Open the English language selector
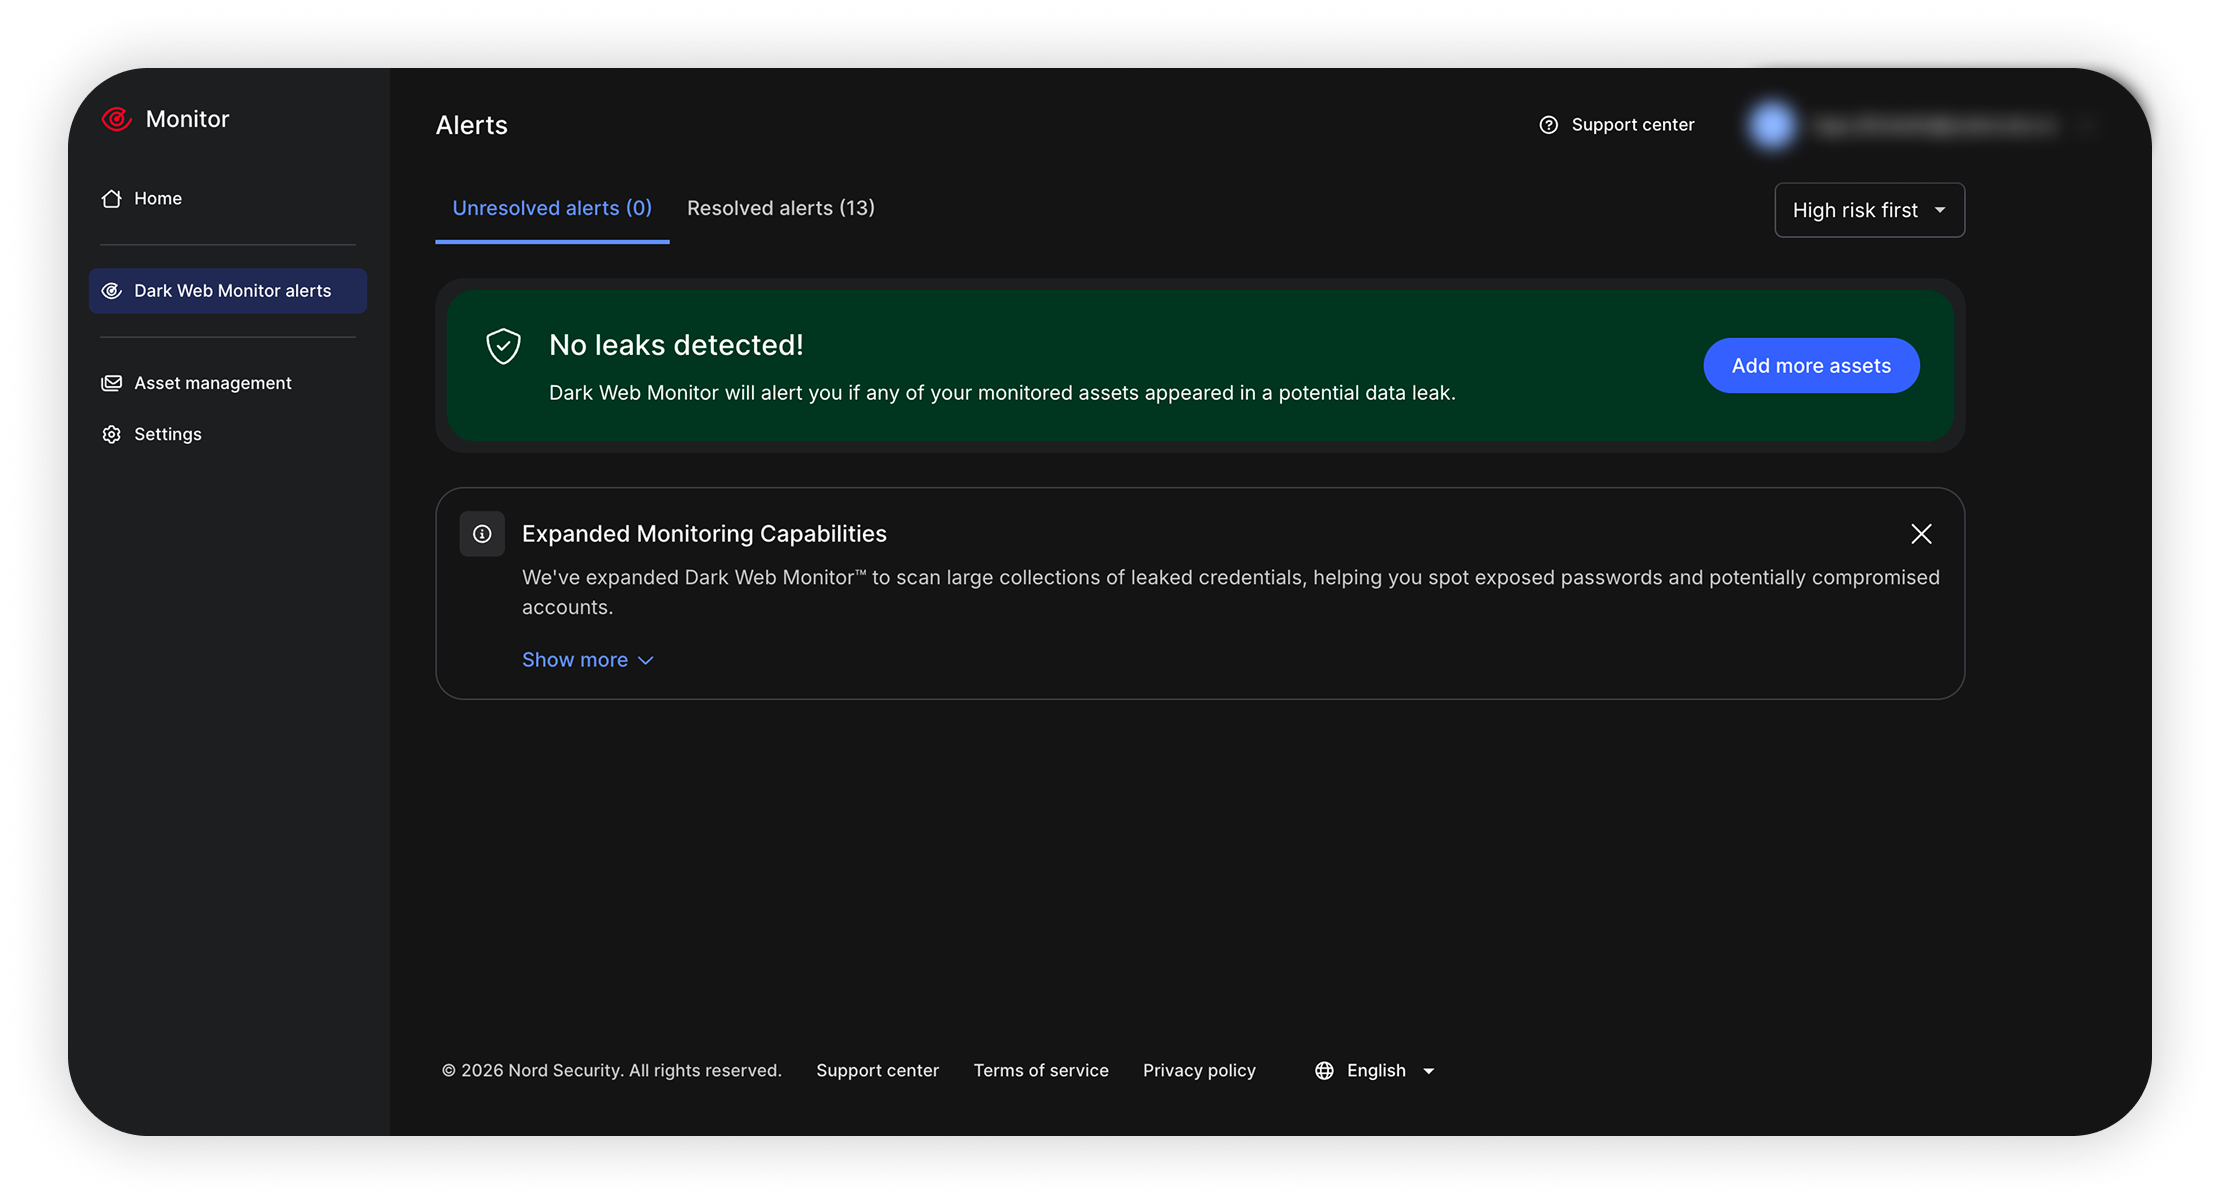This screenshot has height=1204, width=2220. tap(1376, 1071)
